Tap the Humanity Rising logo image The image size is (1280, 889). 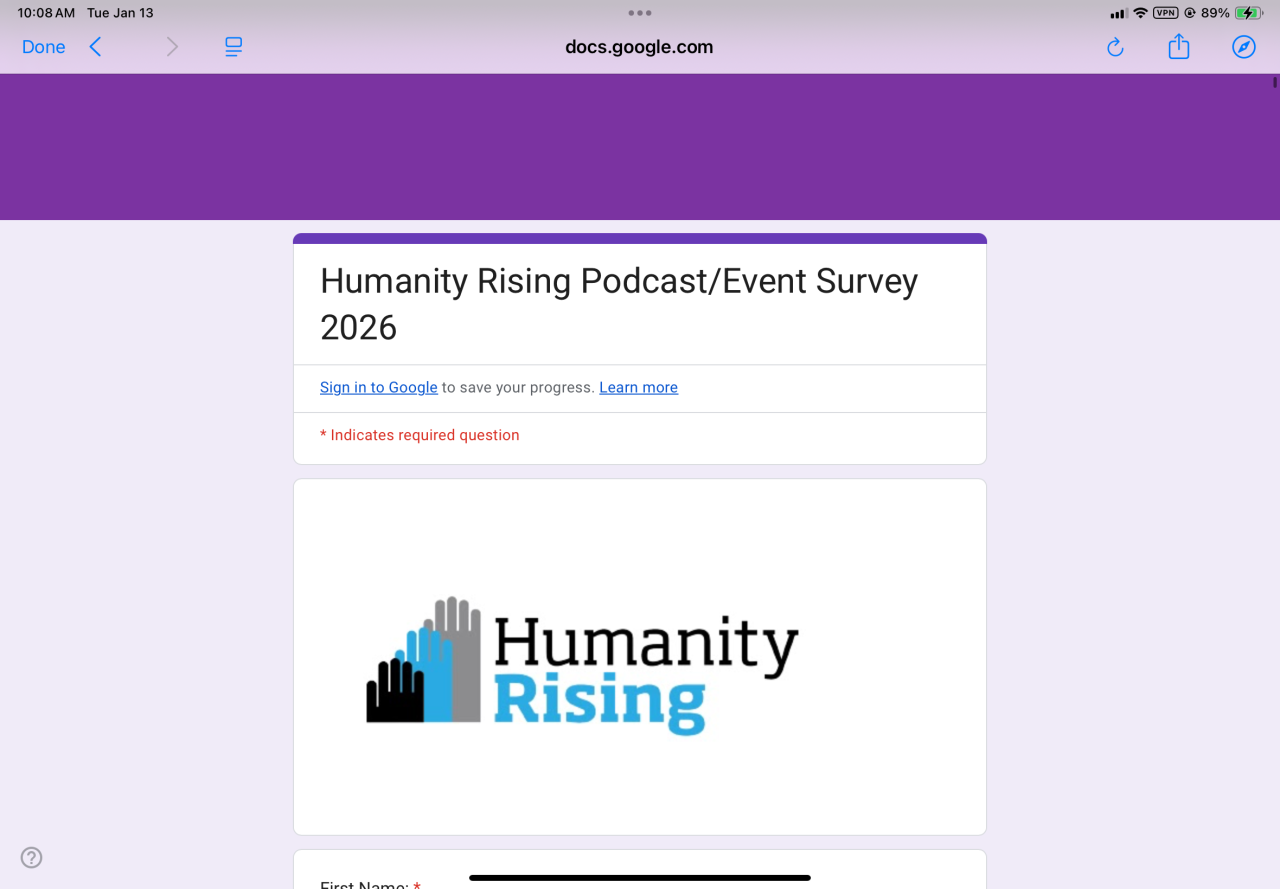tap(583, 665)
